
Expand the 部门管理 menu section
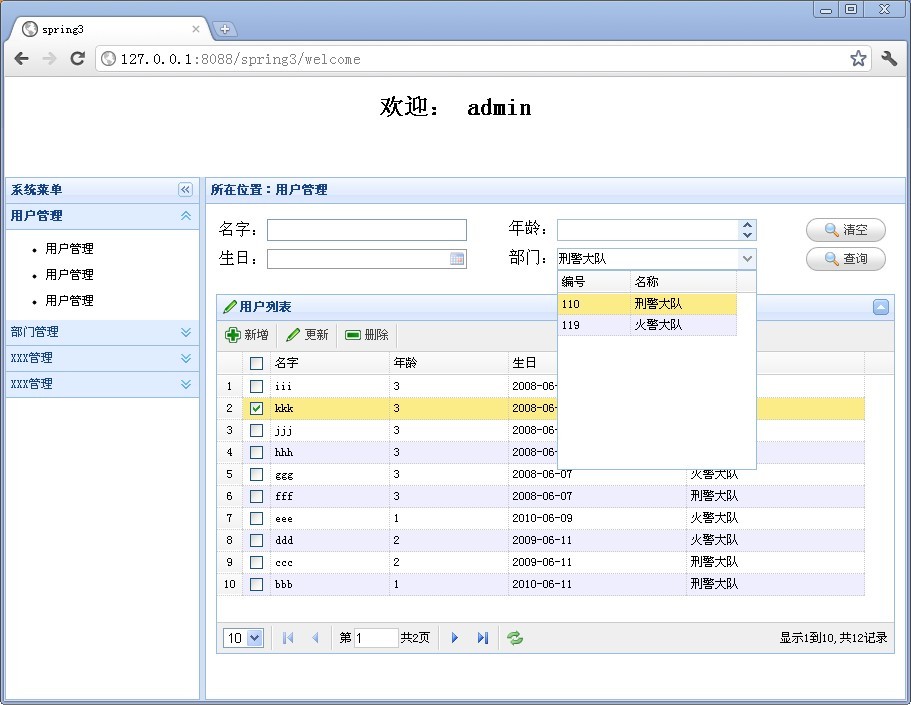[x=32, y=332]
